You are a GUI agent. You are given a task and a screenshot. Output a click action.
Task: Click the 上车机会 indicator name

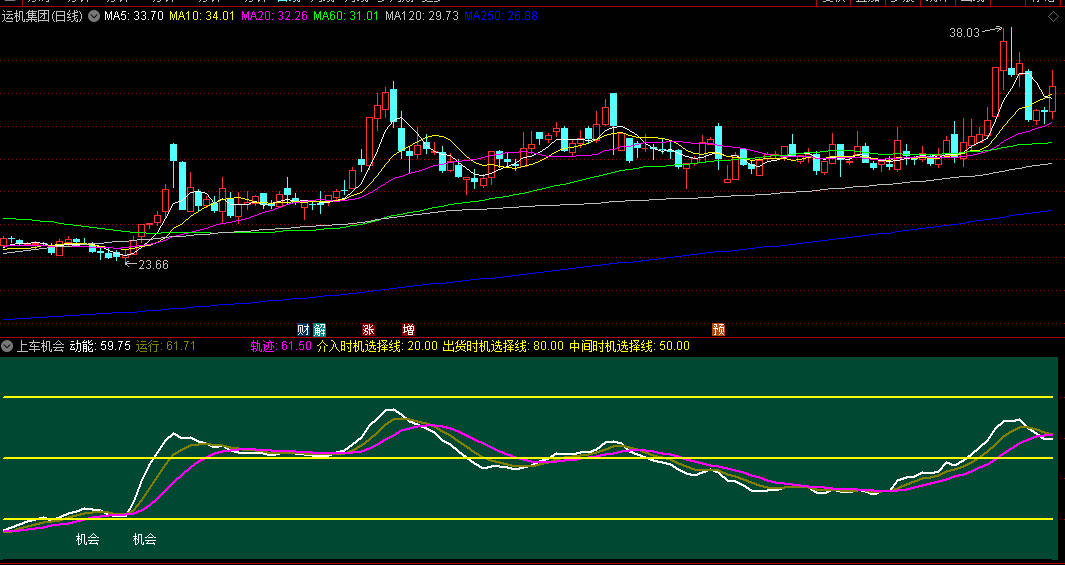40,347
